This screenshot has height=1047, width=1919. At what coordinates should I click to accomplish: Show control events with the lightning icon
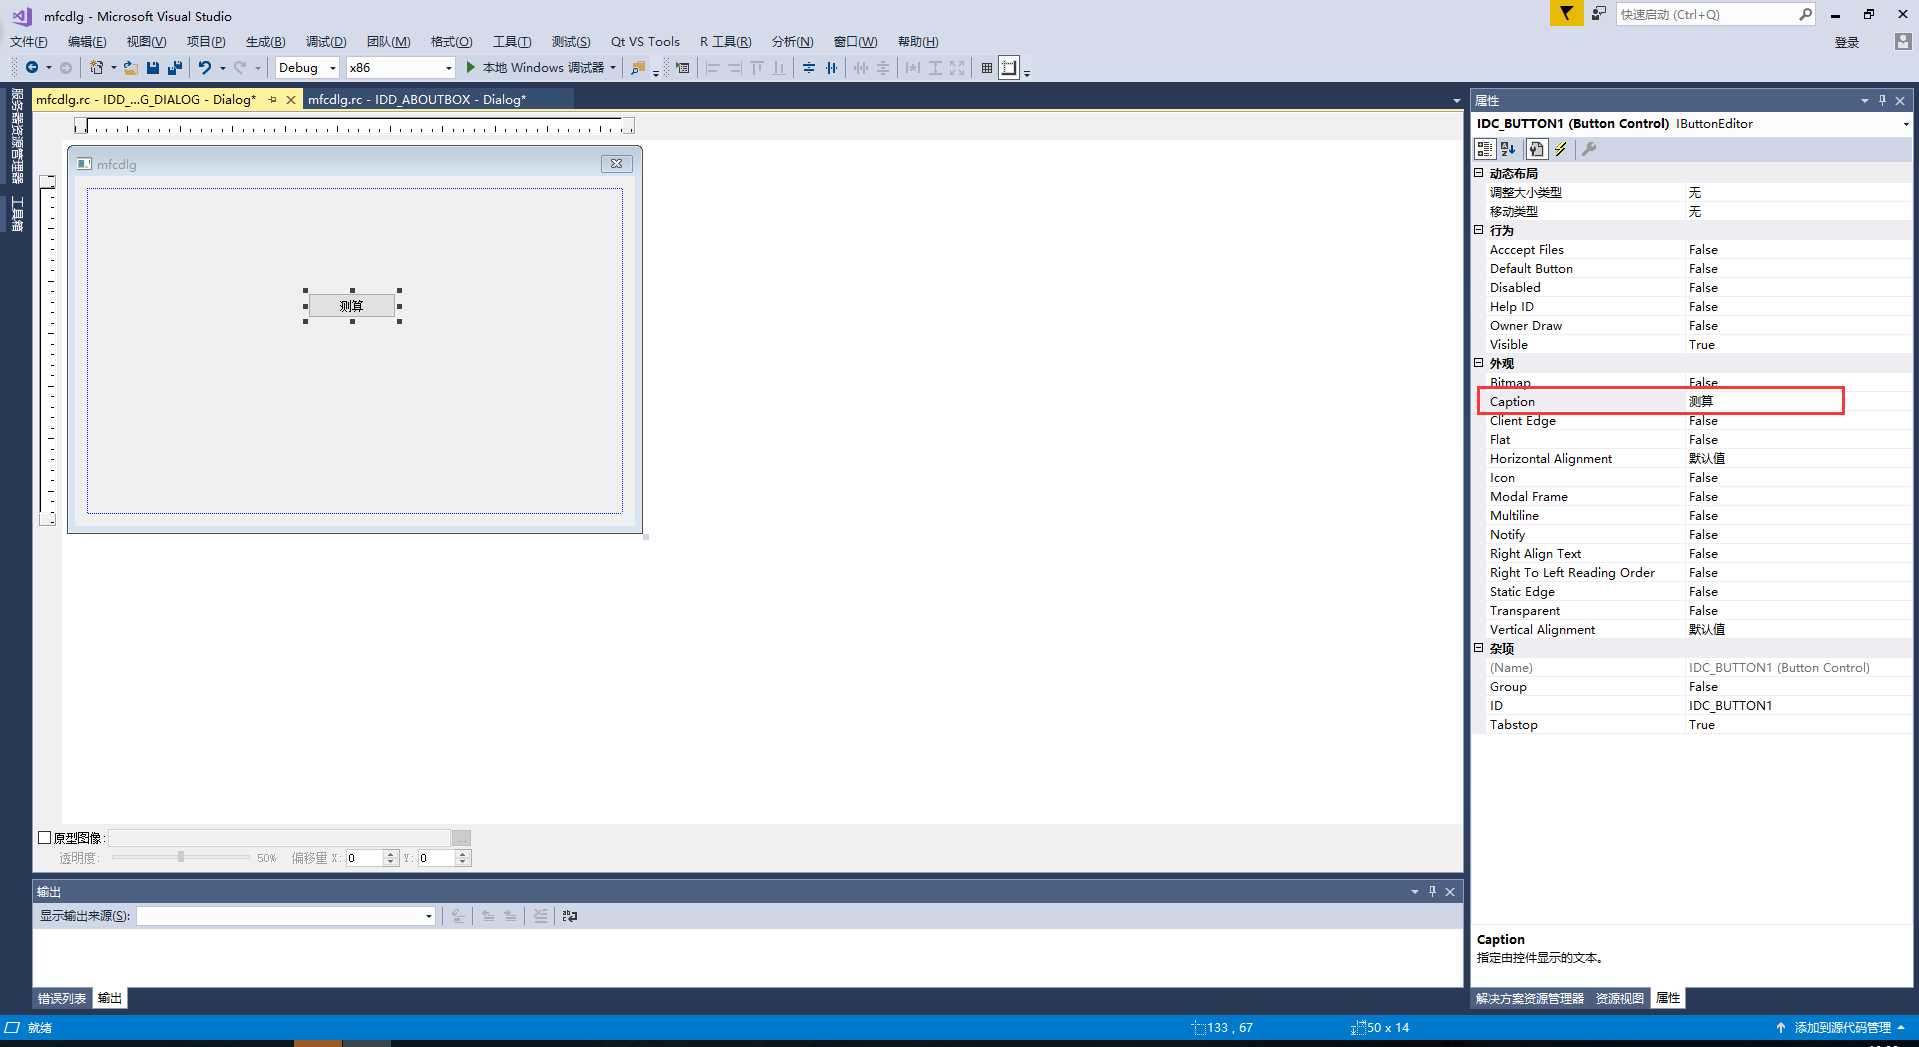point(1561,149)
